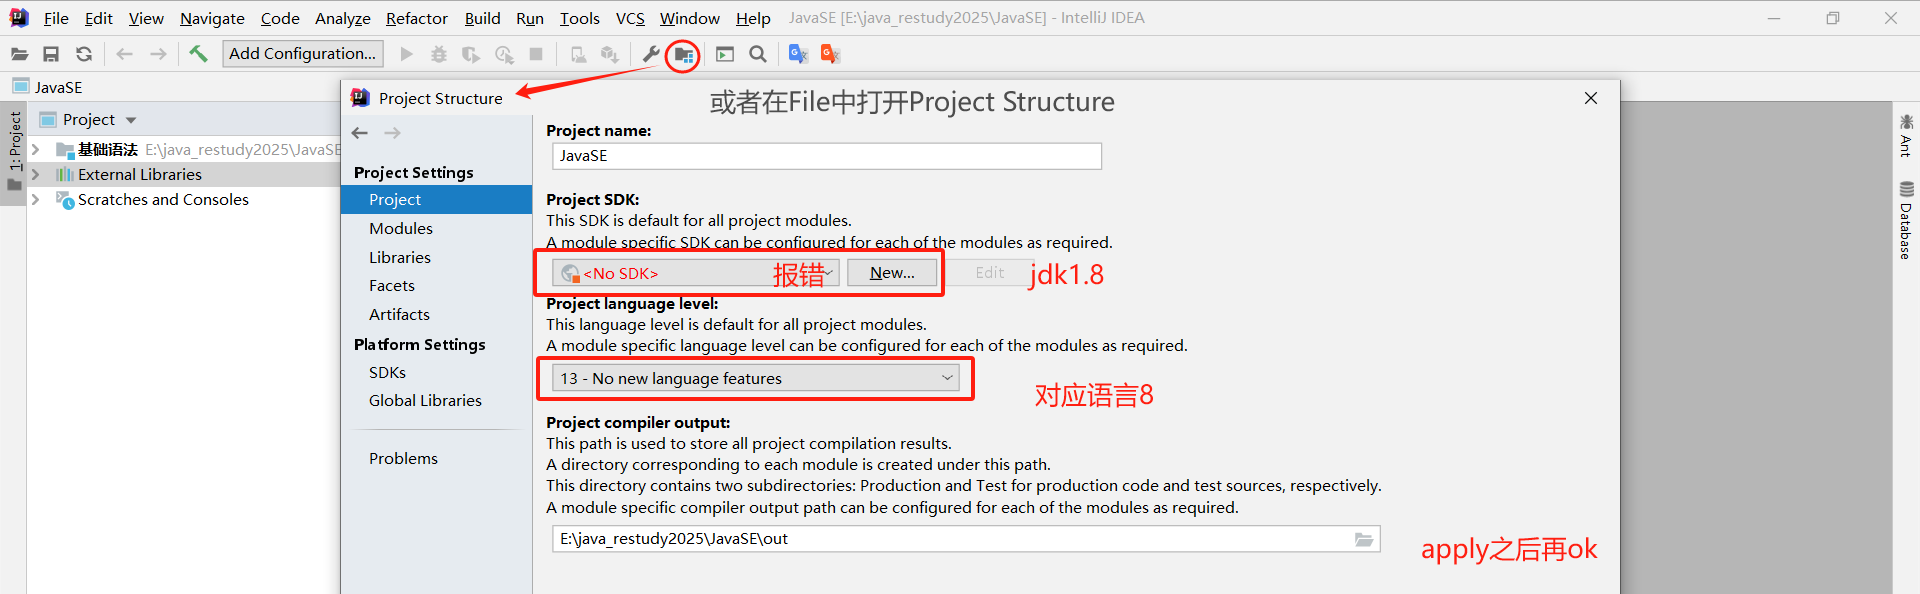Open the Window menu
Screen dimensions: 1920x594
(689, 18)
